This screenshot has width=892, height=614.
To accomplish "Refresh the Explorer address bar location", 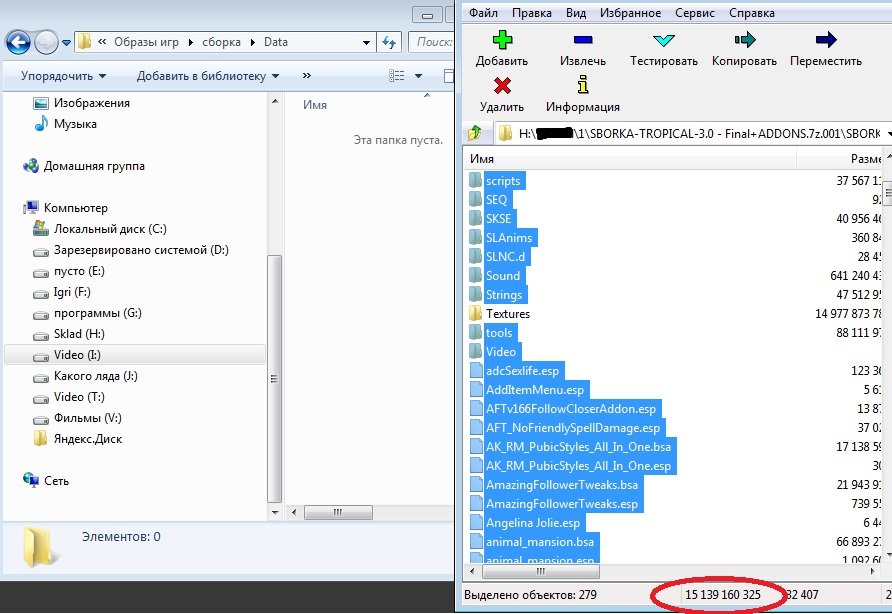I will [x=390, y=42].
